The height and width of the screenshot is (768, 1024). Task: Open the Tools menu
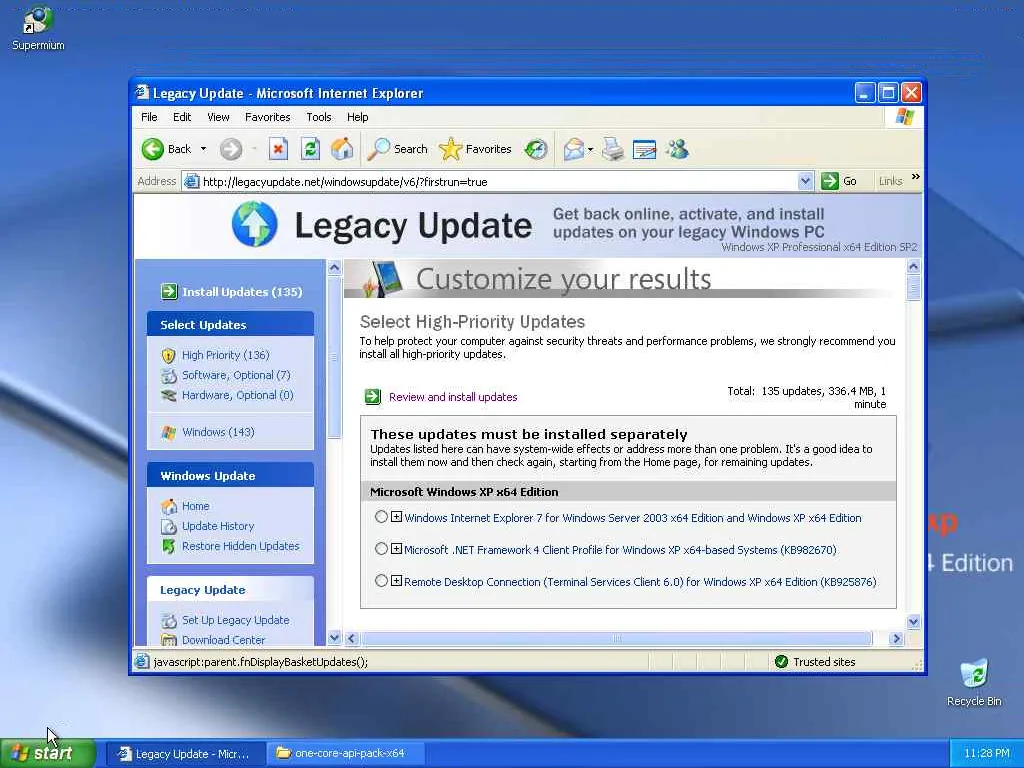coord(319,117)
